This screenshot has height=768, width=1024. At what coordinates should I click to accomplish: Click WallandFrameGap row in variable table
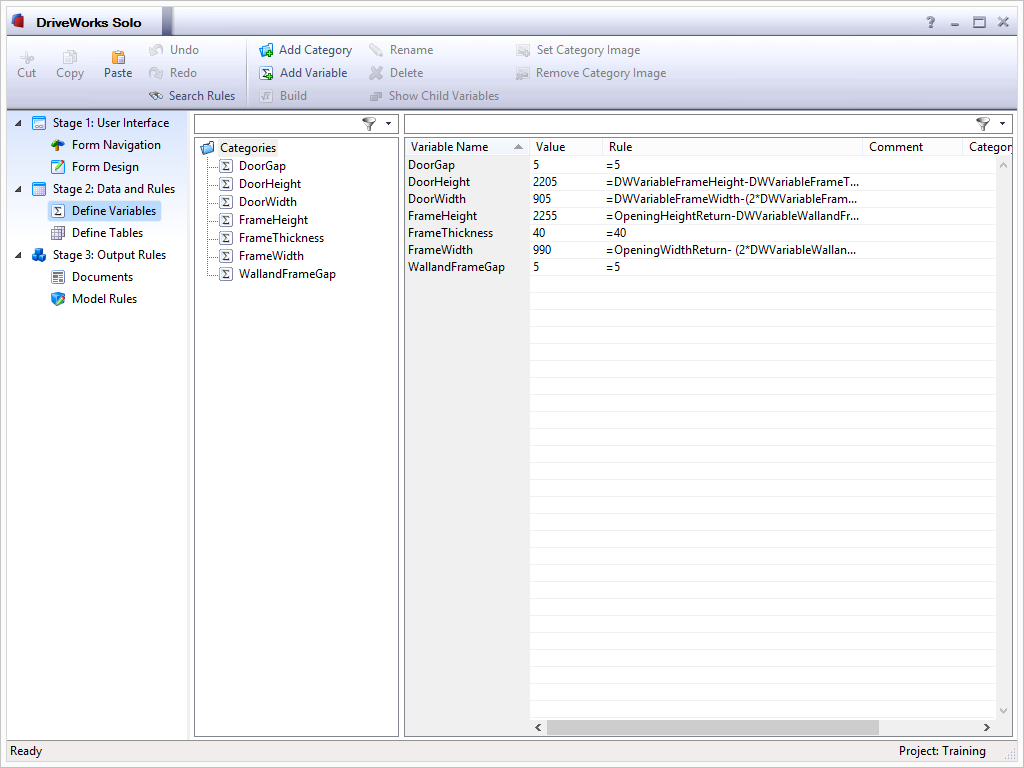point(700,267)
